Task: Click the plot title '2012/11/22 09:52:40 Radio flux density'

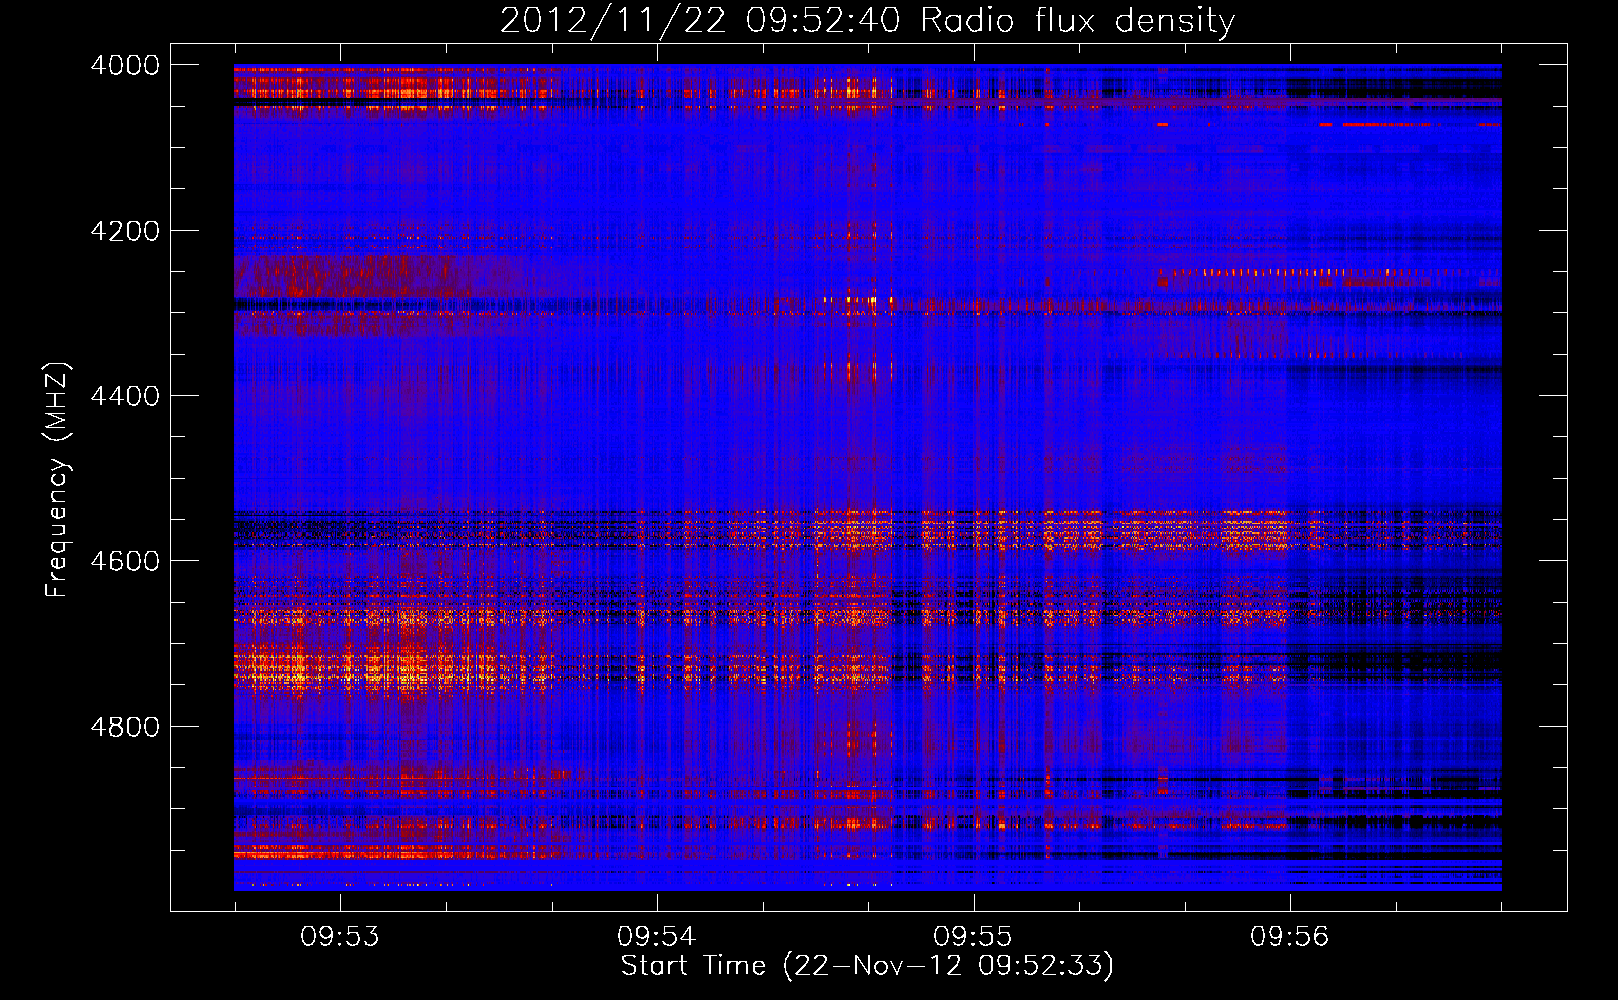Action: (867, 21)
